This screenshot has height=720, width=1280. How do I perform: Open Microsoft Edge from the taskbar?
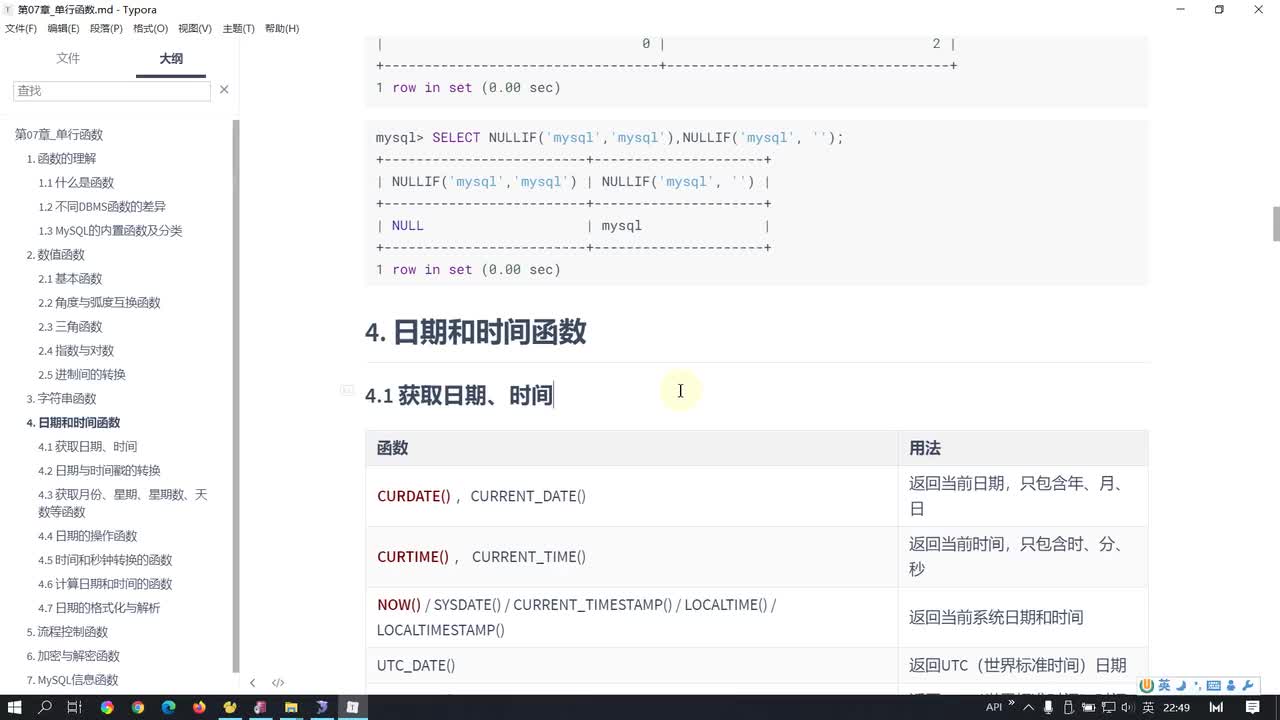(x=168, y=707)
